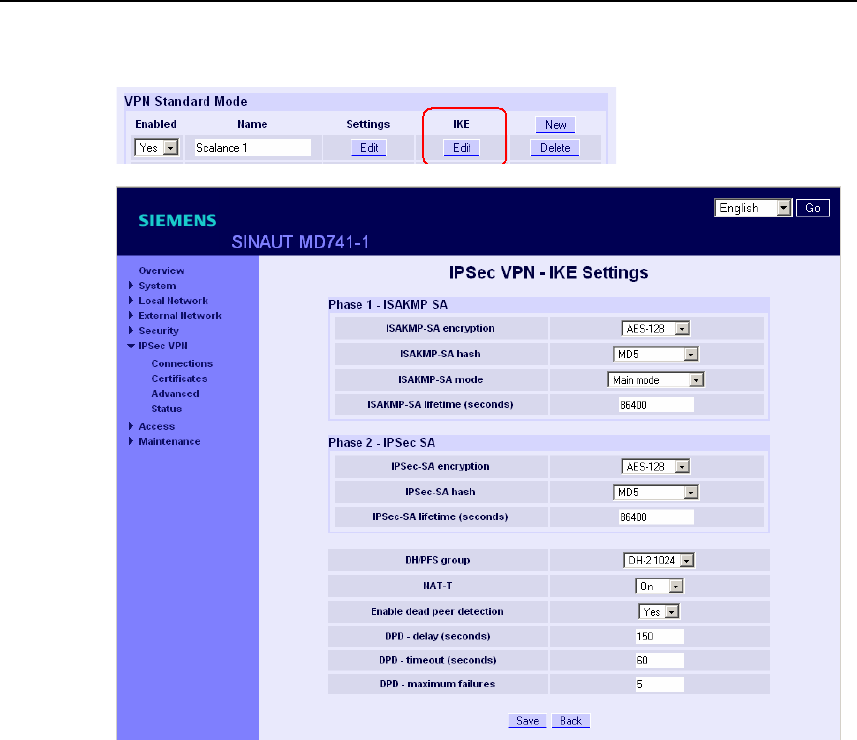Screen dimensions: 857x740
Task: Expand the Local Network menu arrow
Action: click(x=131, y=301)
